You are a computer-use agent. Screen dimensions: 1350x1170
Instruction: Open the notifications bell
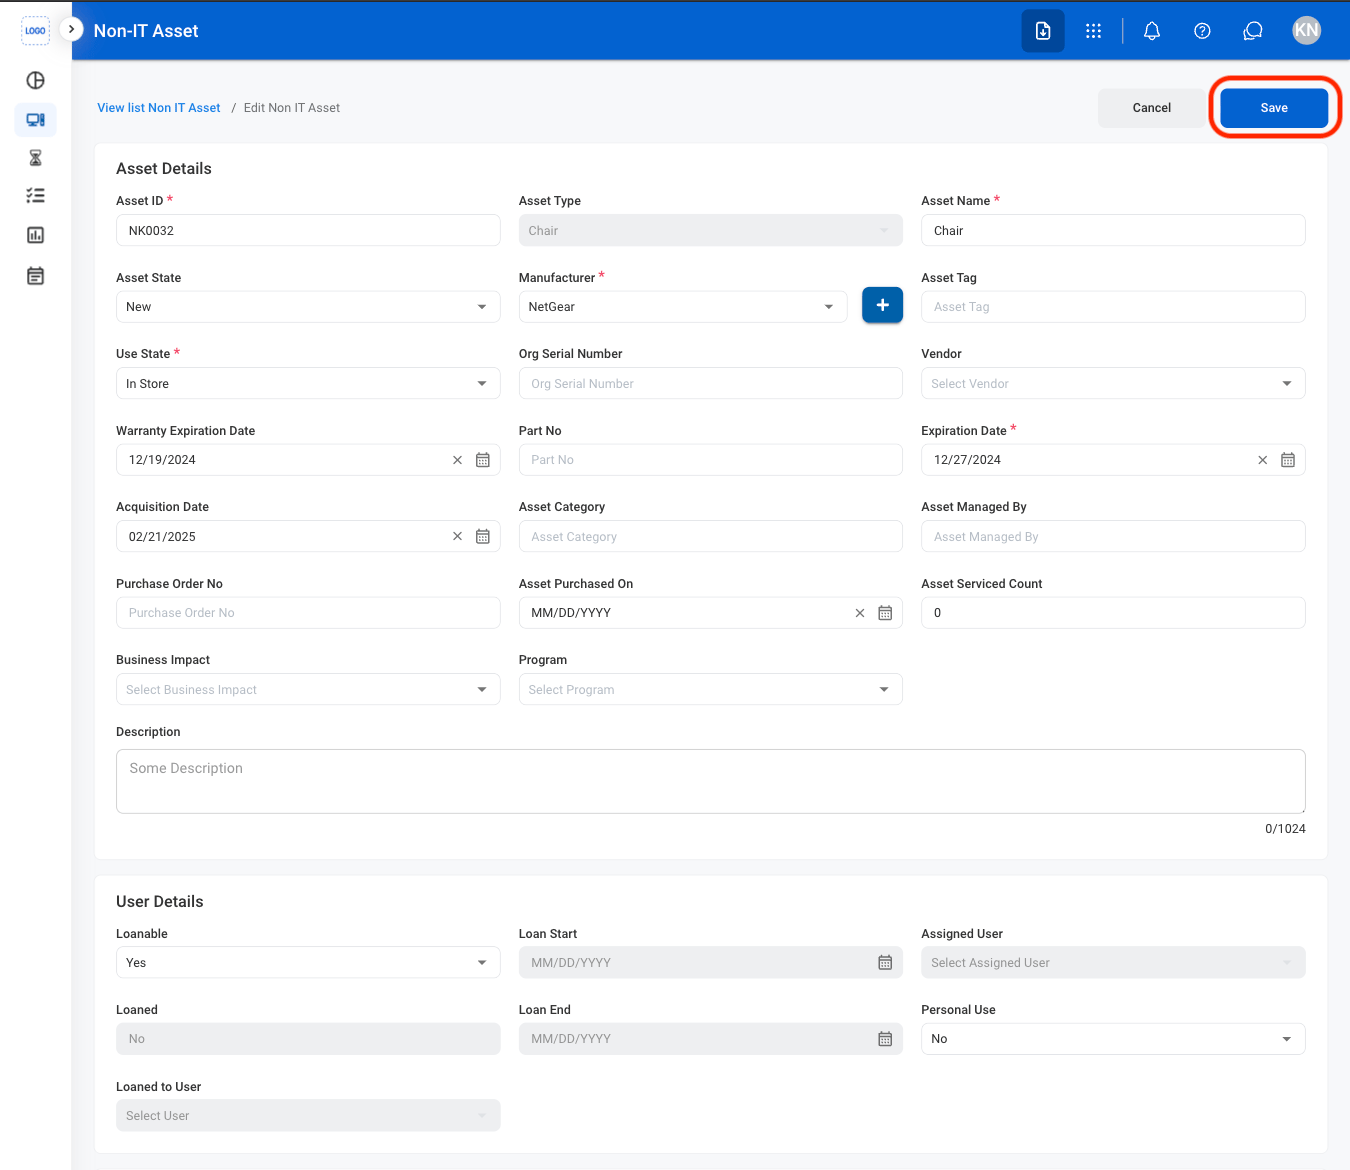pos(1152,31)
